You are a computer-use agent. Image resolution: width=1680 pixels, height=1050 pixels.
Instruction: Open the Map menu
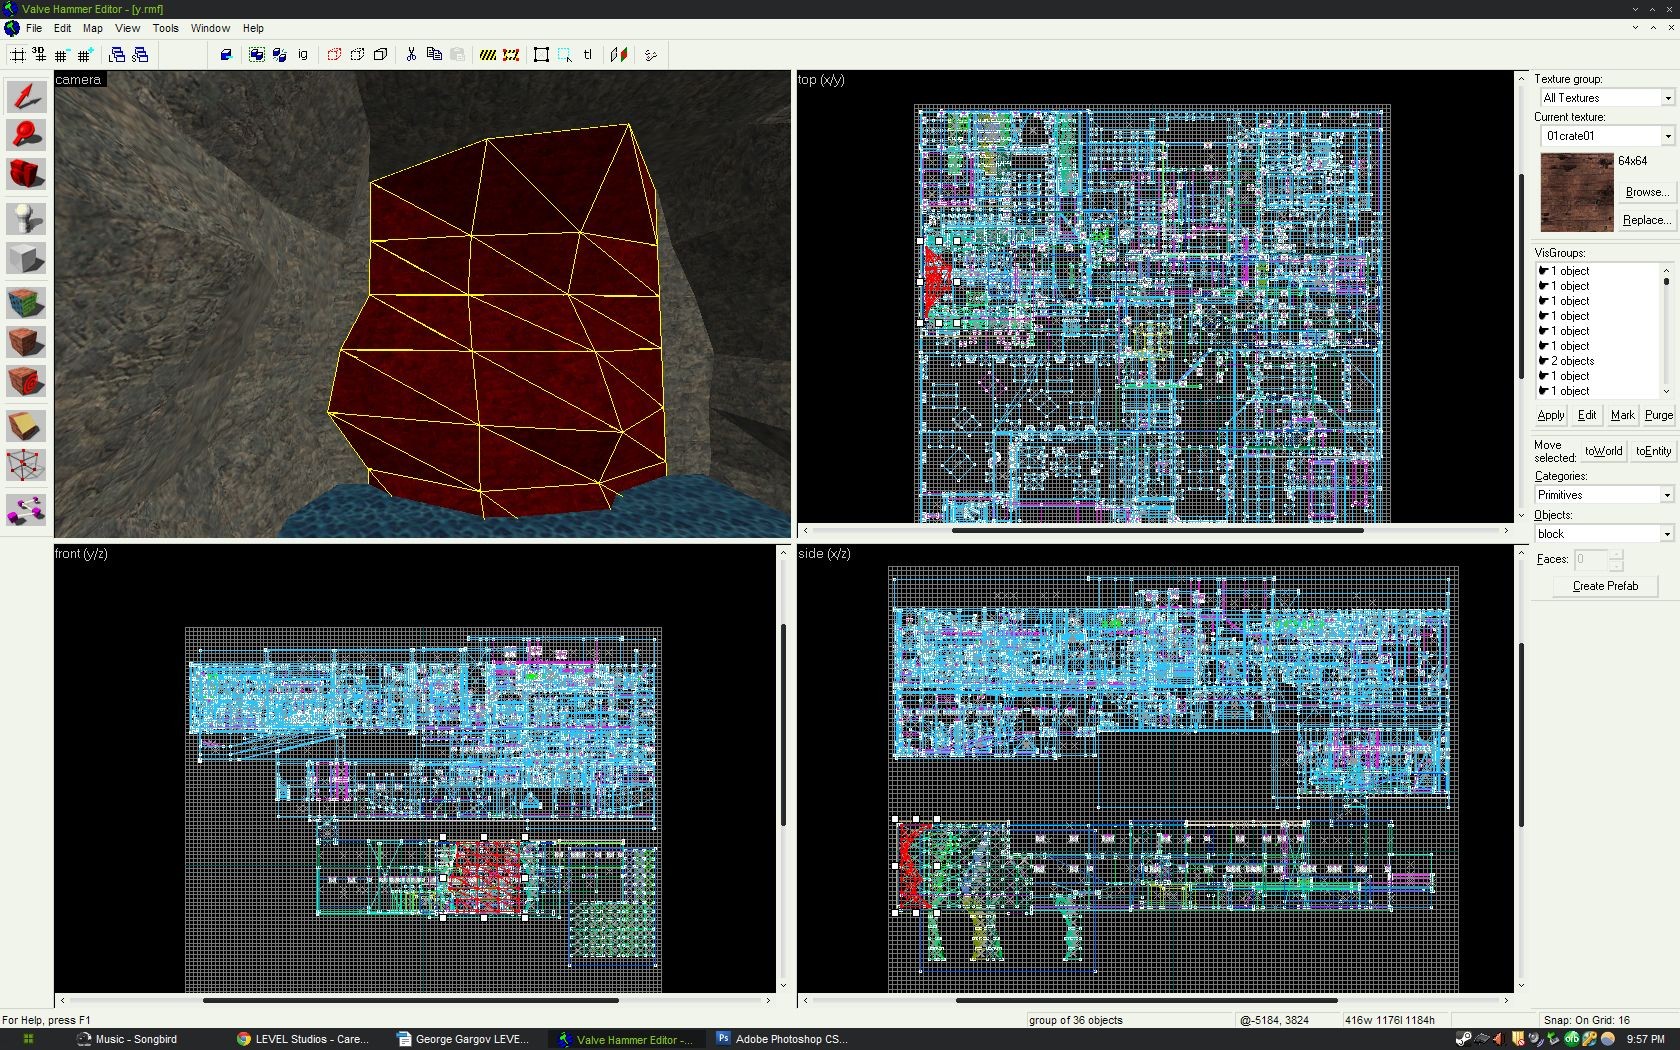[x=93, y=28]
